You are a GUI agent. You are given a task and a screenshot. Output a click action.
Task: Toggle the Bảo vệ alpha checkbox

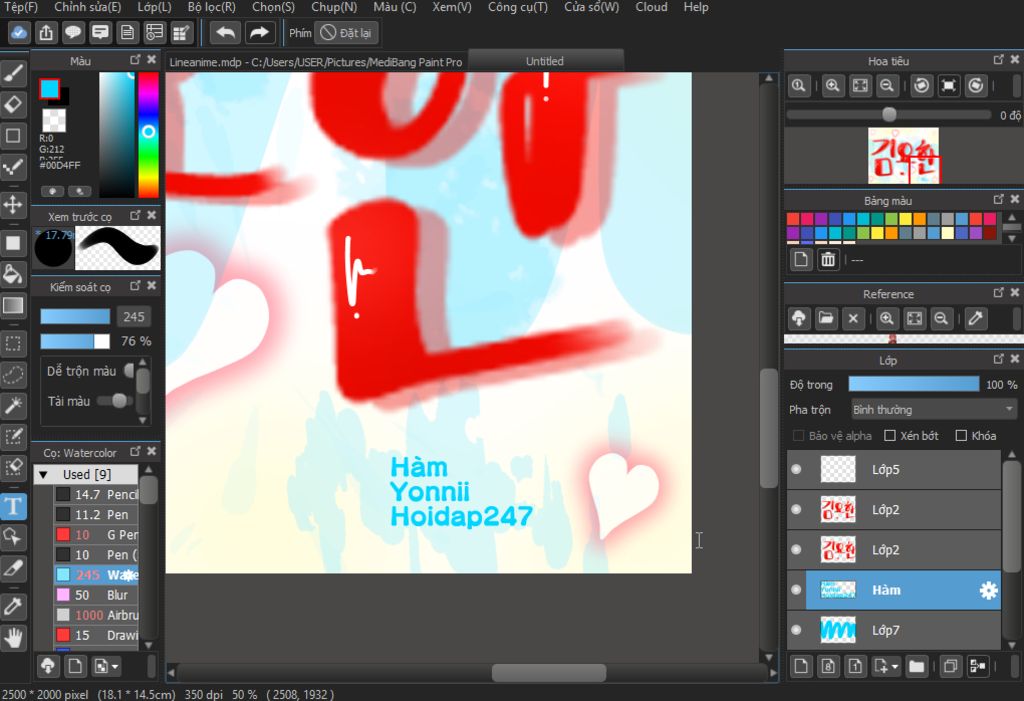pyautogui.click(x=798, y=436)
